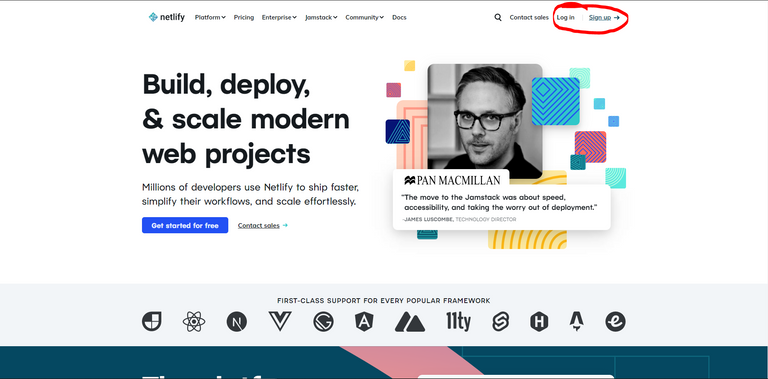Click the Get started for free button
The width and height of the screenshot is (768, 379).
(185, 225)
